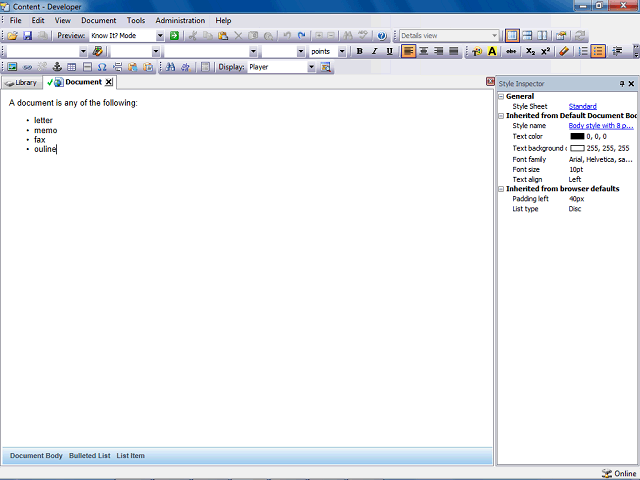Open help via the blue question mark icon

(x=382, y=36)
